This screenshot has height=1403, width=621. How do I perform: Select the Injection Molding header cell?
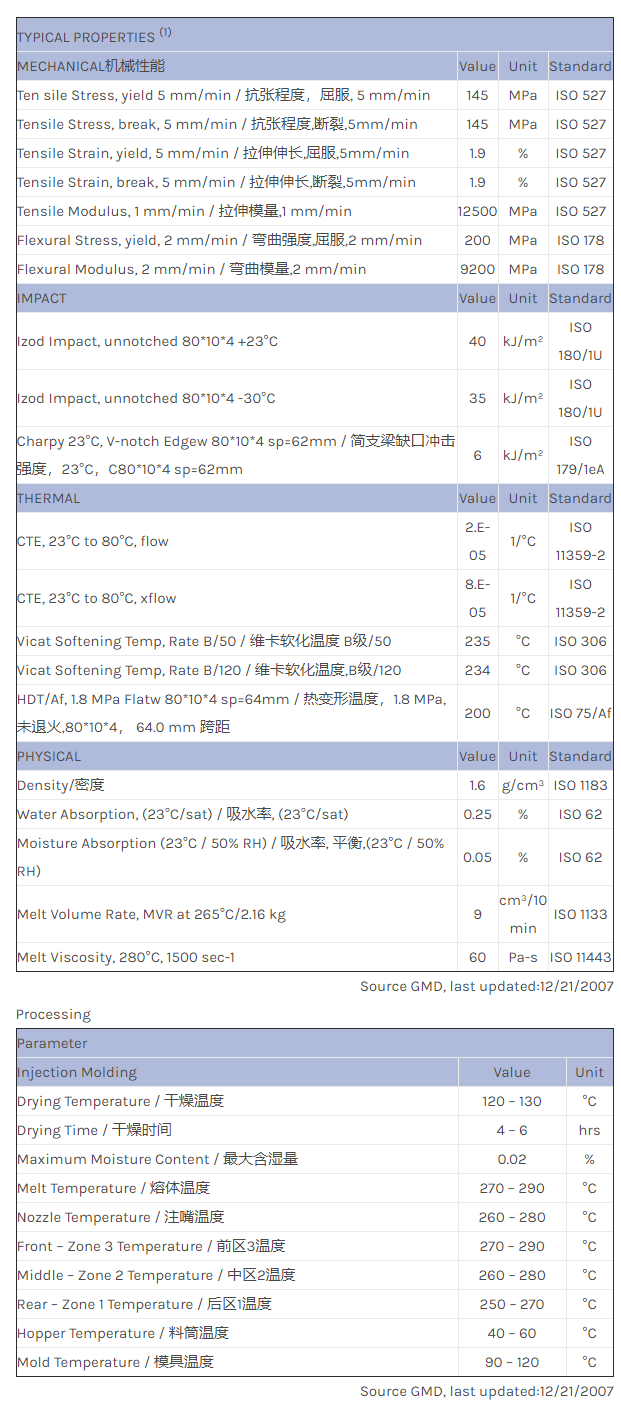tap(77, 1072)
